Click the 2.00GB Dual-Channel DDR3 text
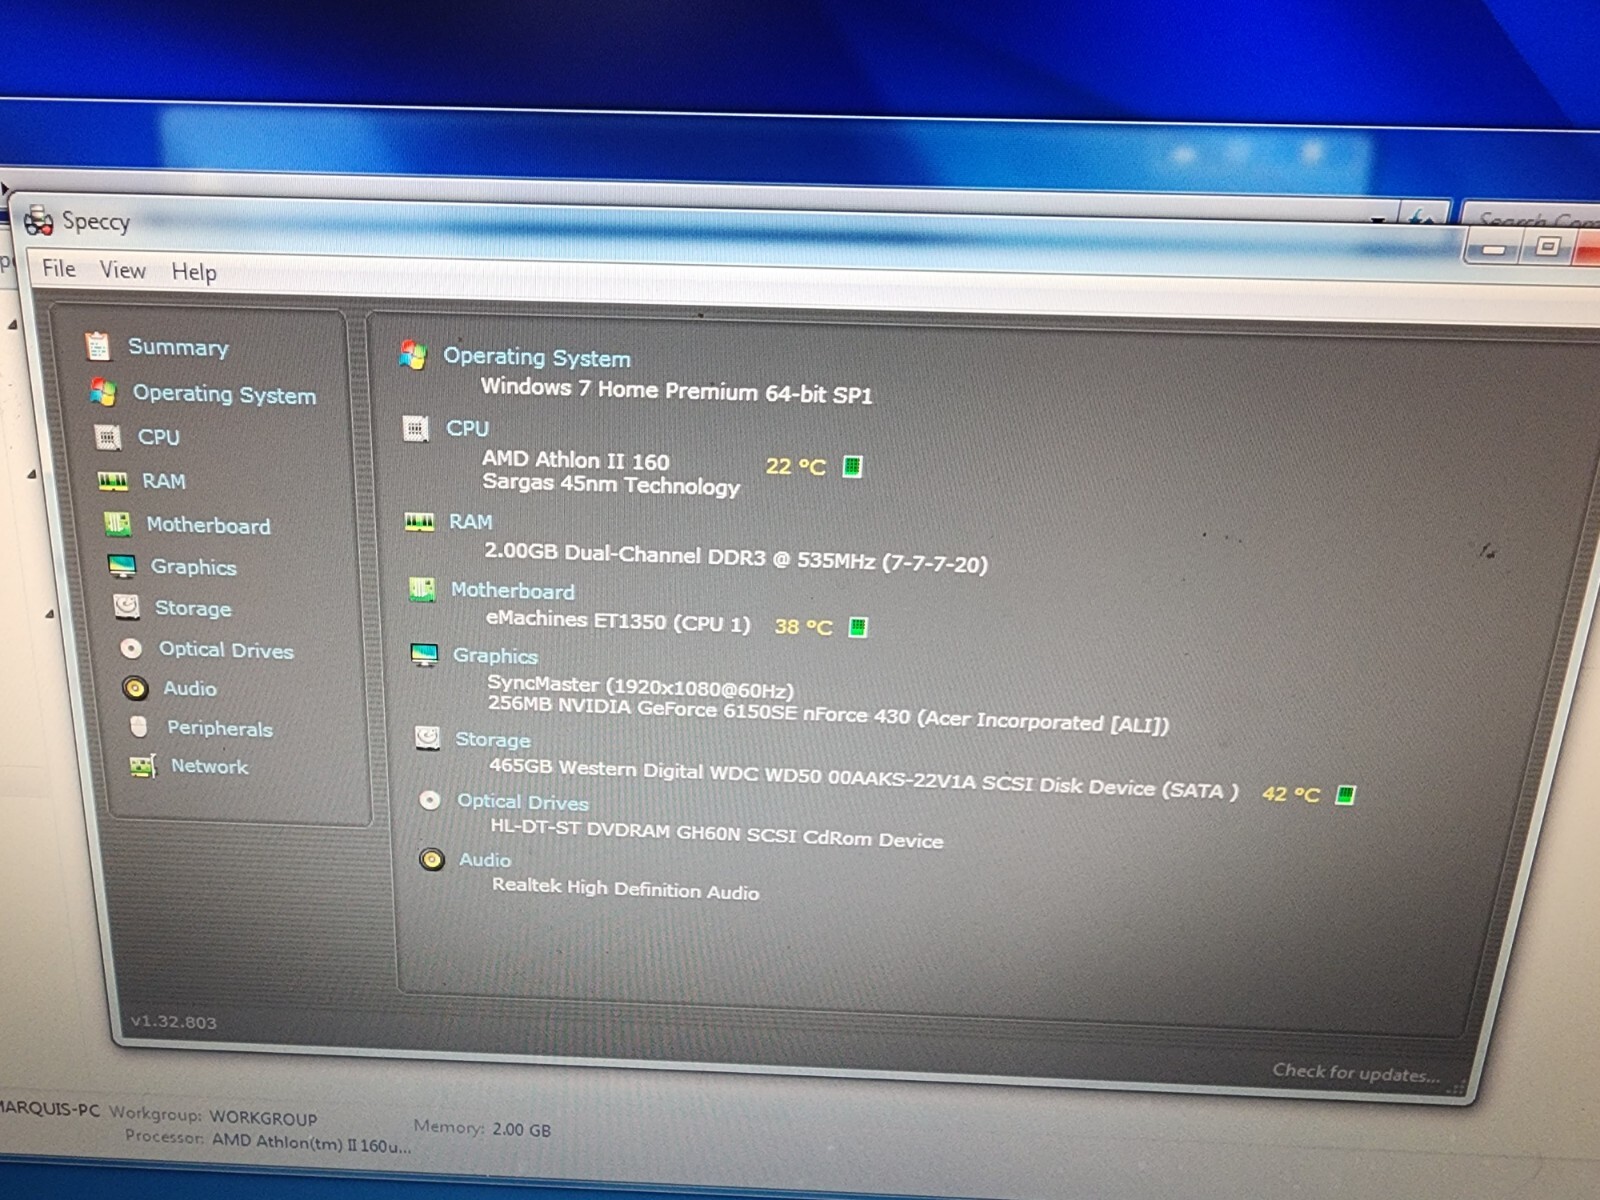The width and height of the screenshot is (1600, 1200). (x=736, y=557)
